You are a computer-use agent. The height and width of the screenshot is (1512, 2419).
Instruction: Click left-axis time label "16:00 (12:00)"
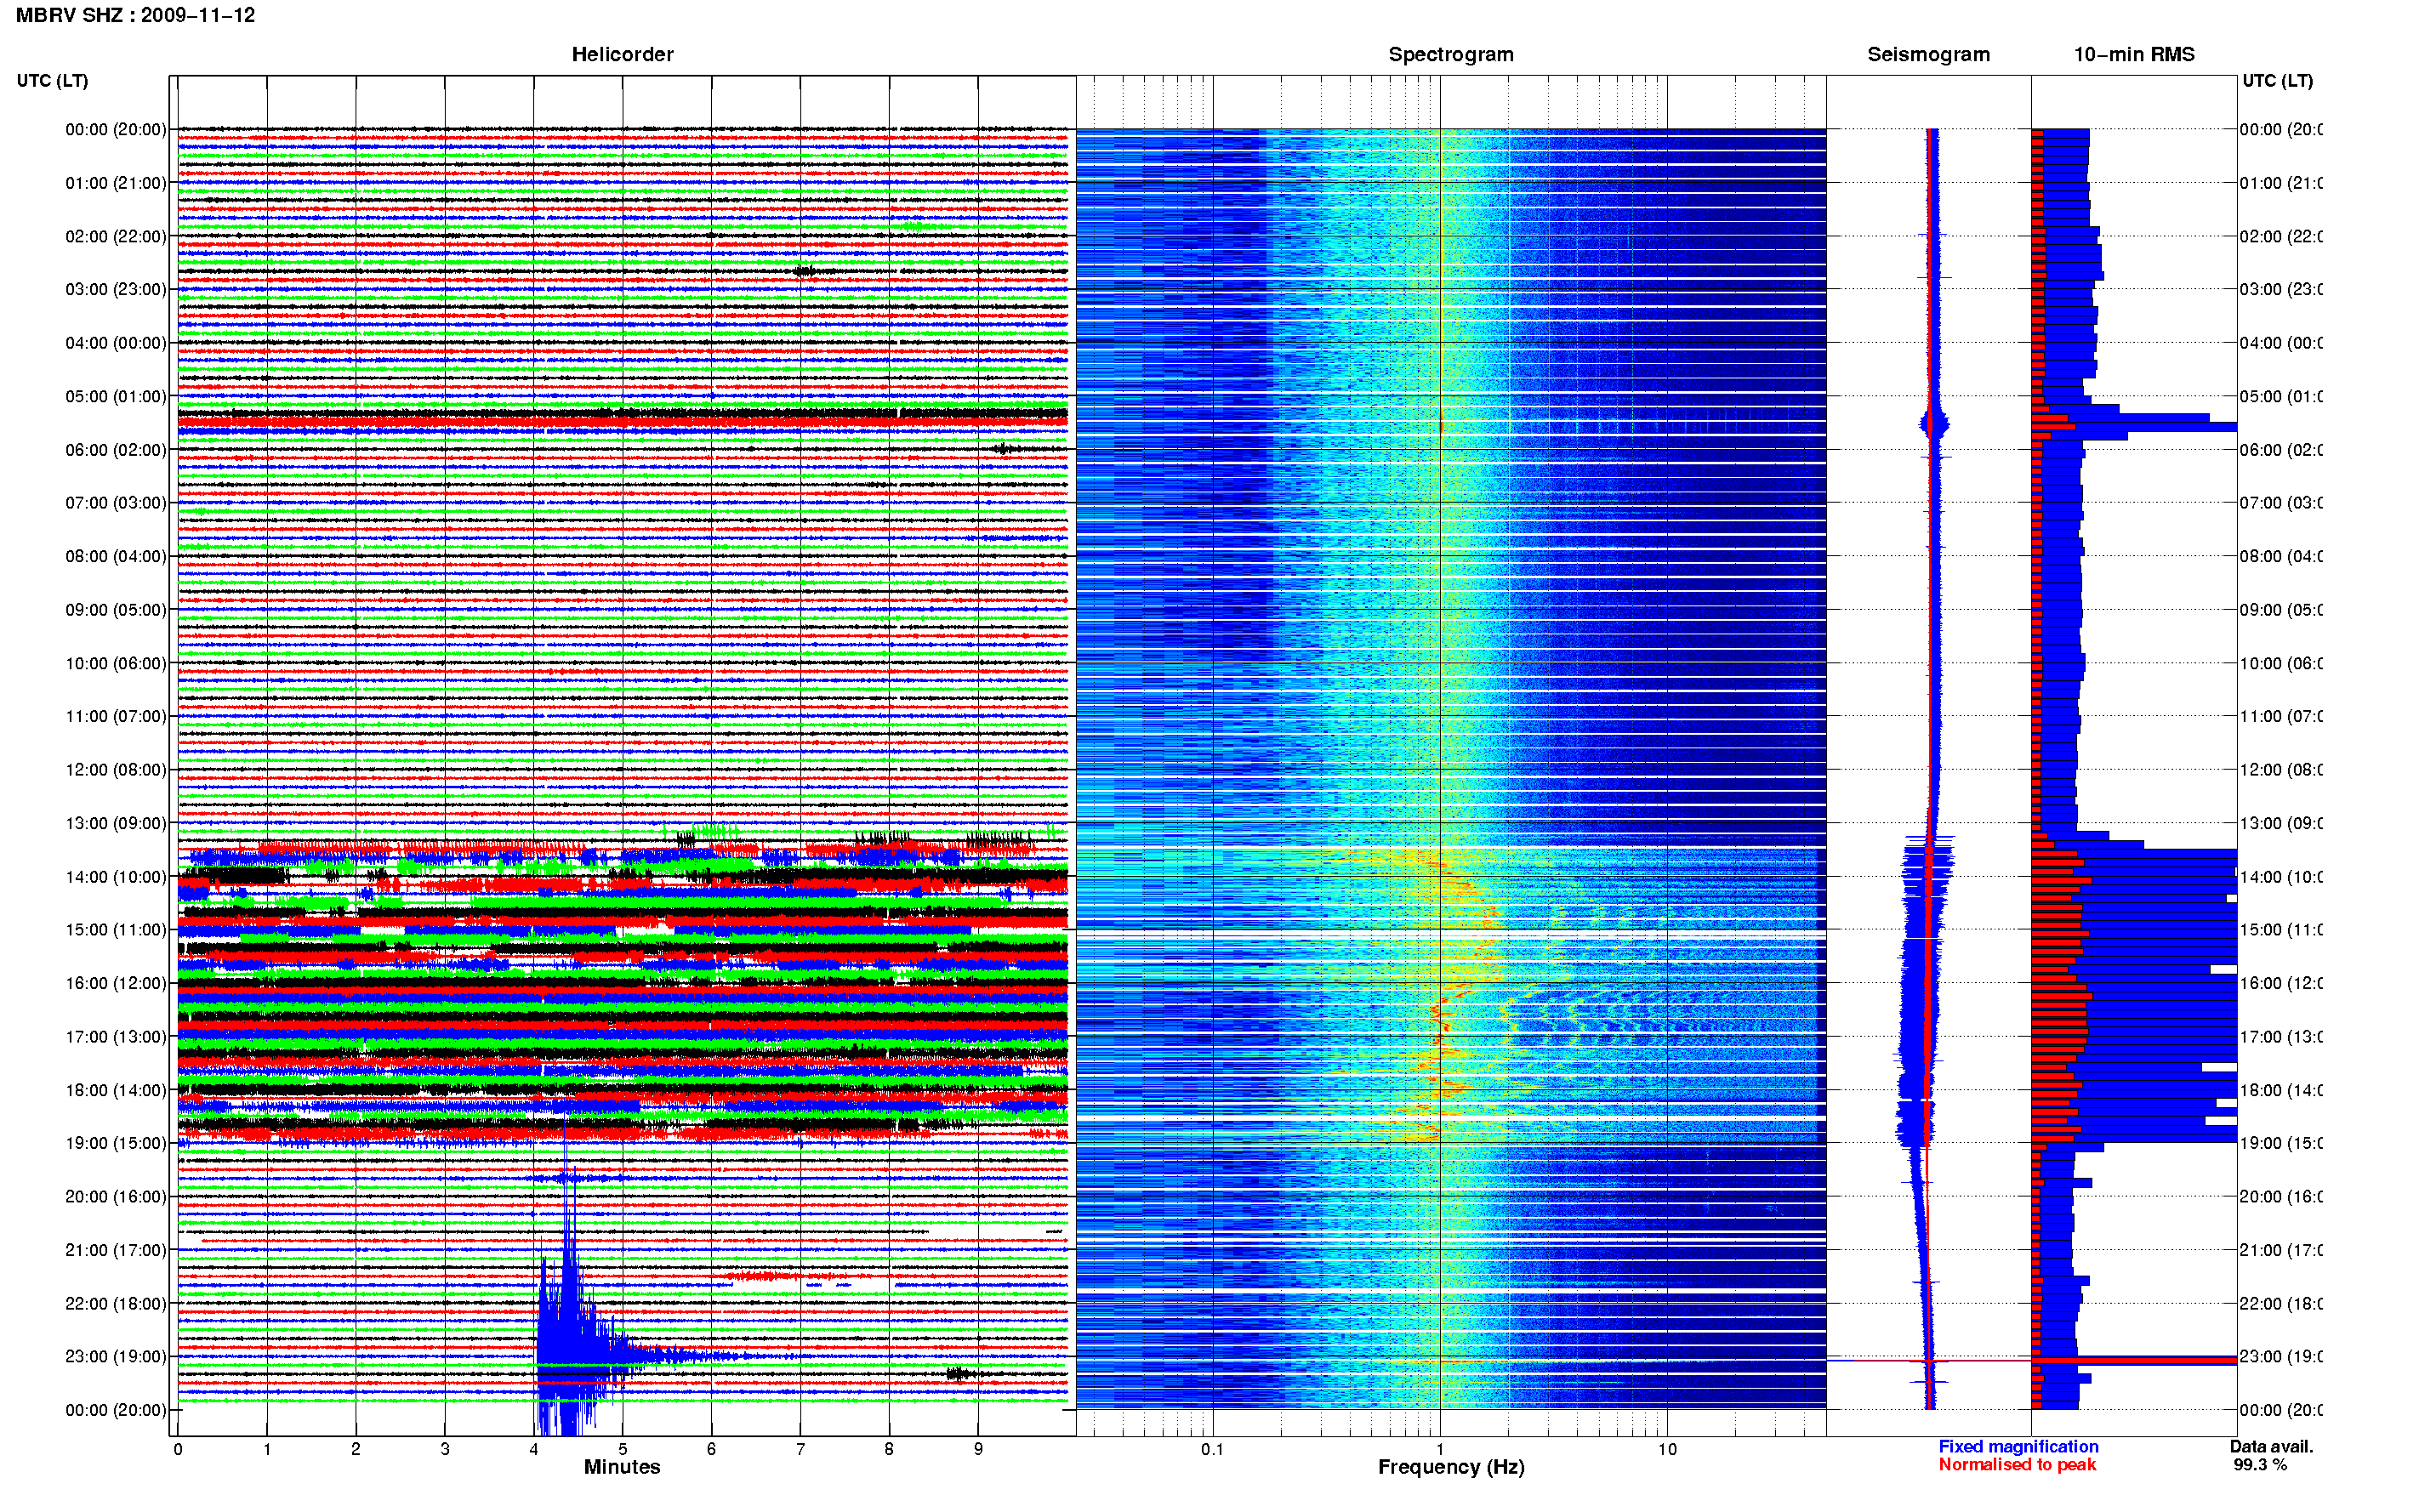coord(116,983)
